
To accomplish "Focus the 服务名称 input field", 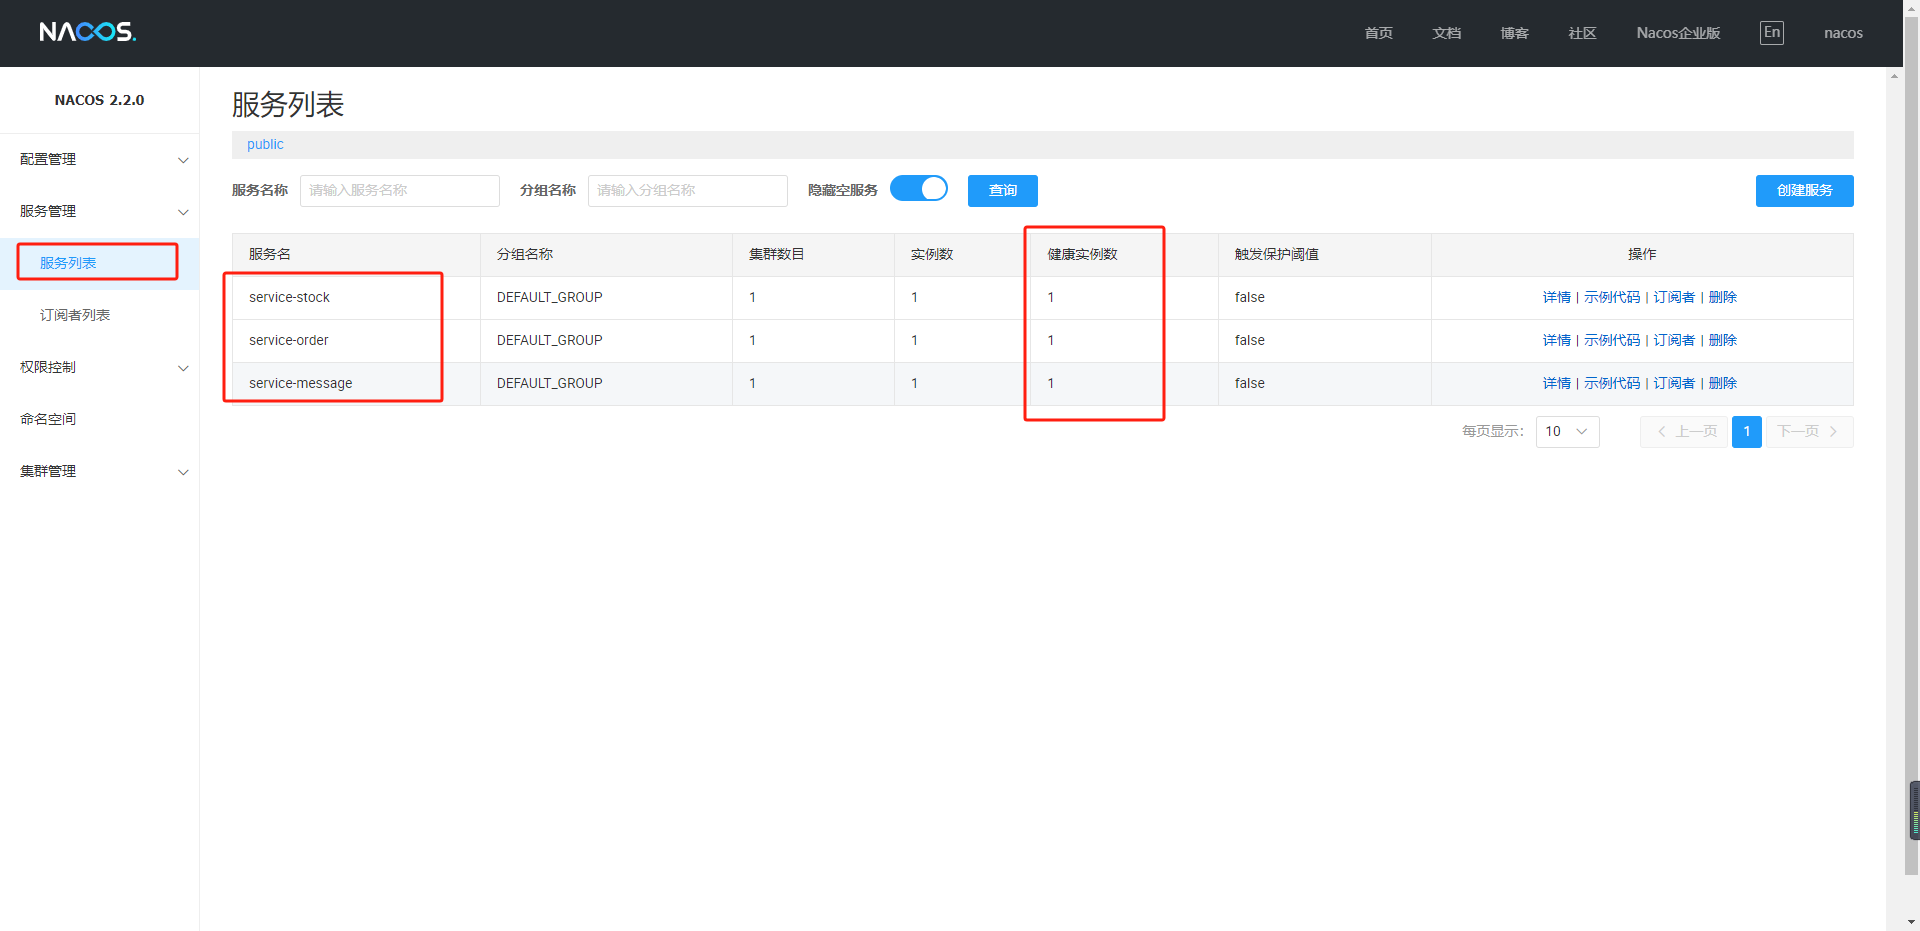I will [400, 191].
